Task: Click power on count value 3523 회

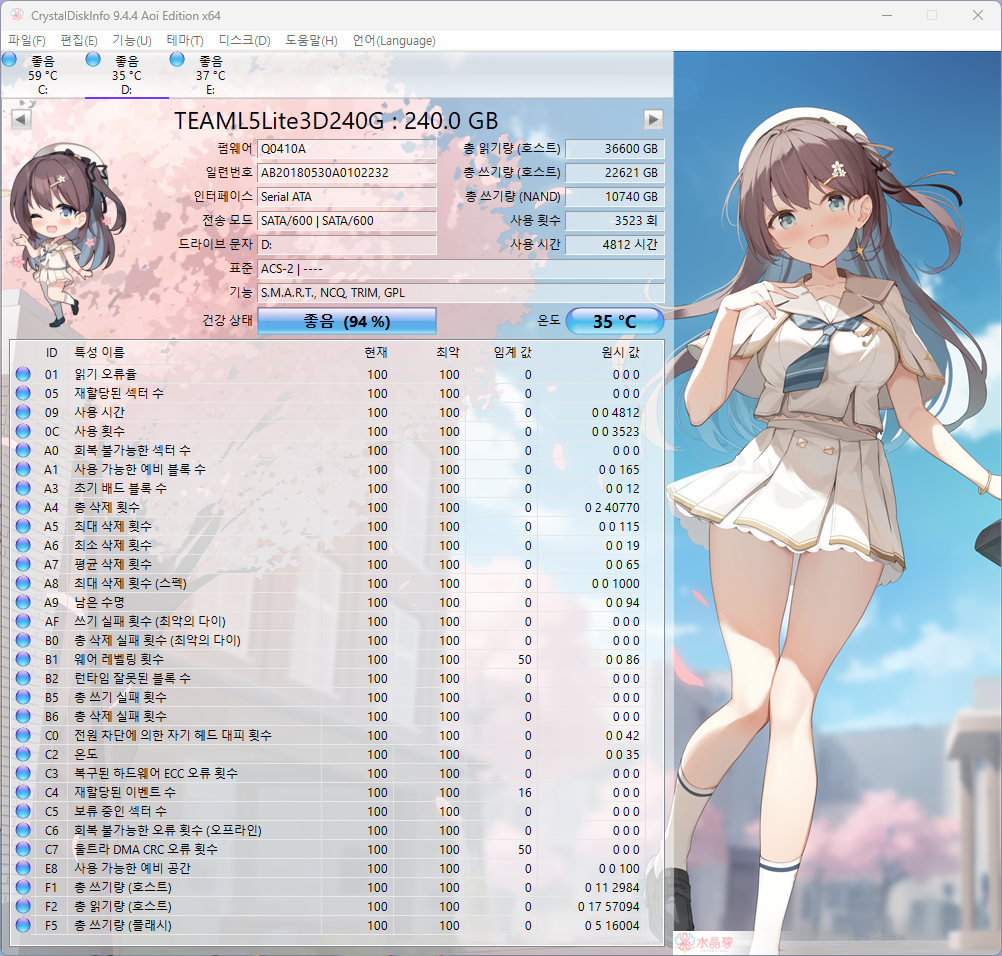Action: [615, 220]
